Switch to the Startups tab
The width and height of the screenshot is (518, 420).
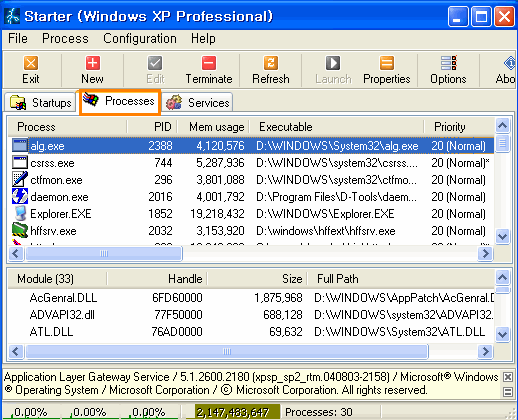(x=41, y=102)
